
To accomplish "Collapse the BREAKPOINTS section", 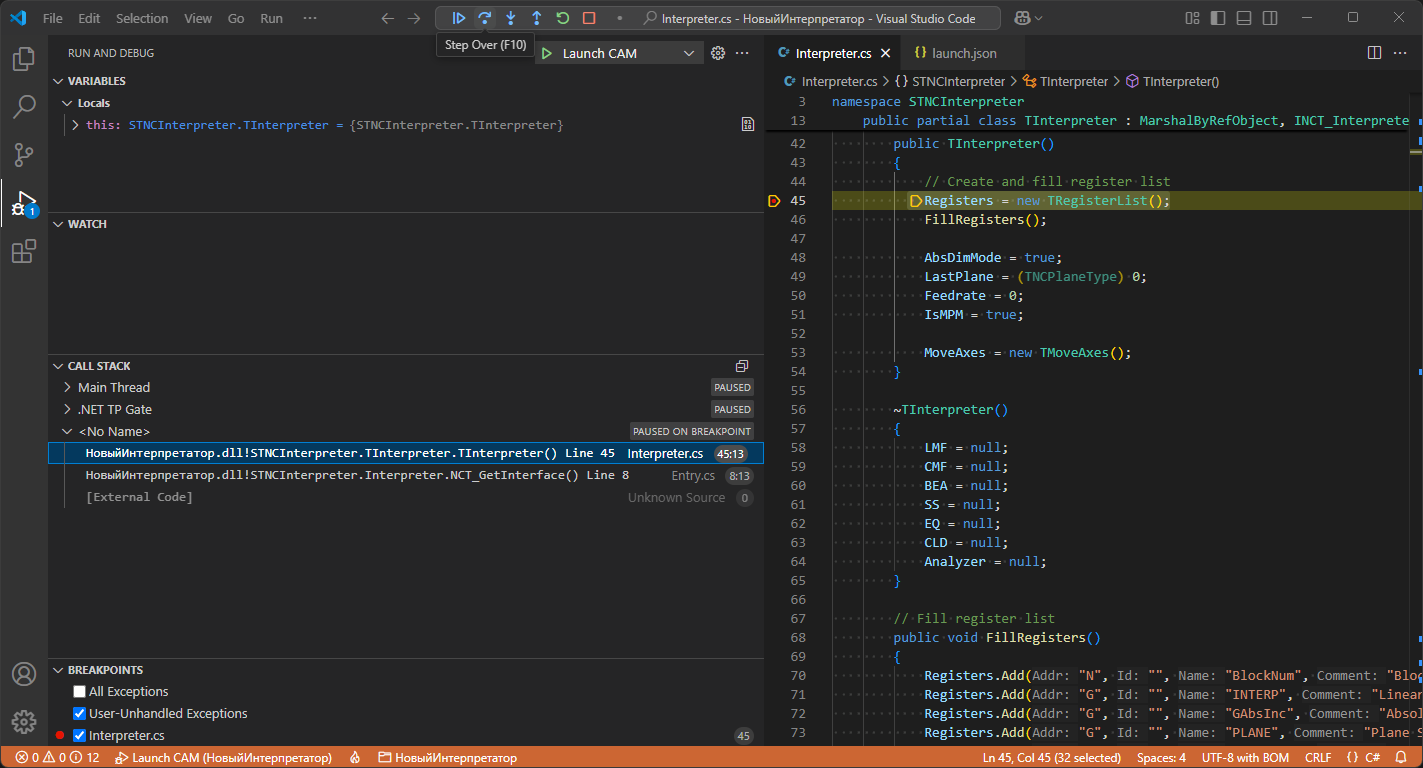I will [x=58, y=670].
